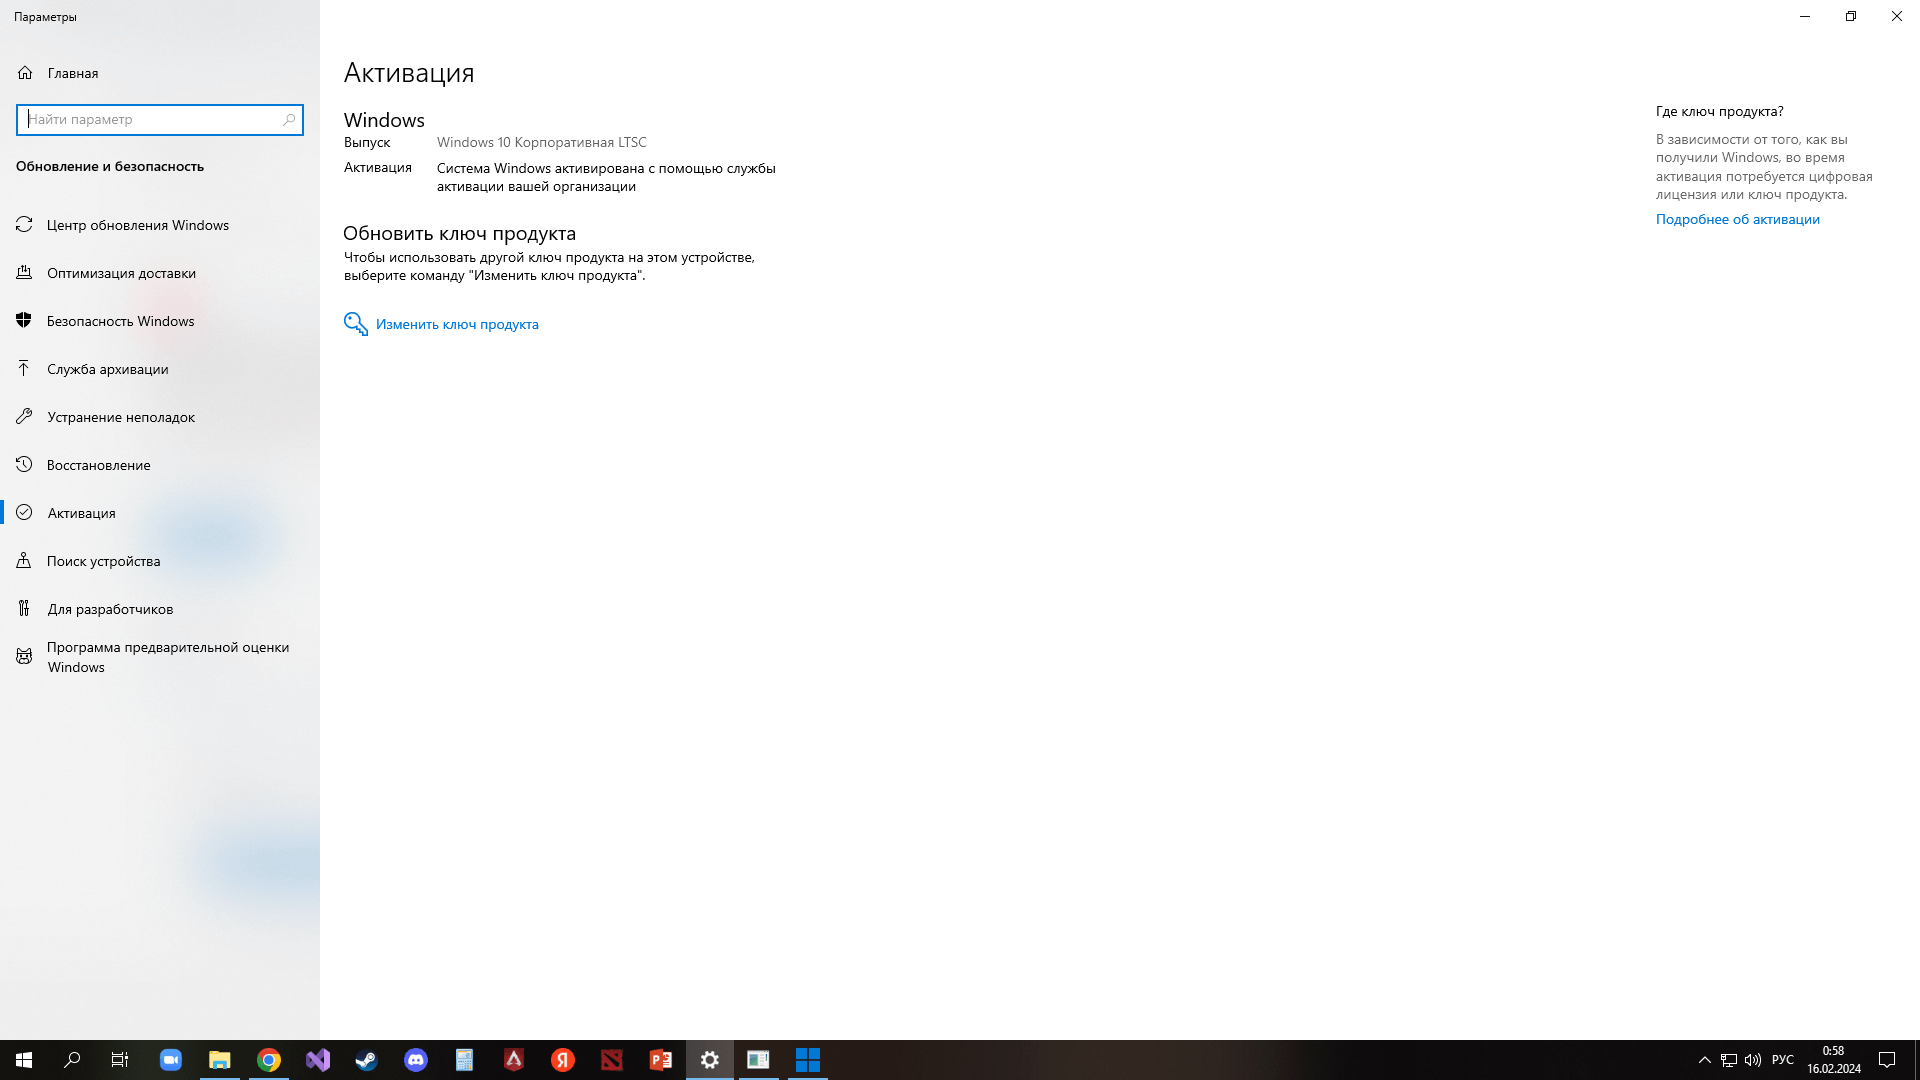Click Windows 10 Корпоративная LTSC text
1920x1080 pixels.
[541, 142]
